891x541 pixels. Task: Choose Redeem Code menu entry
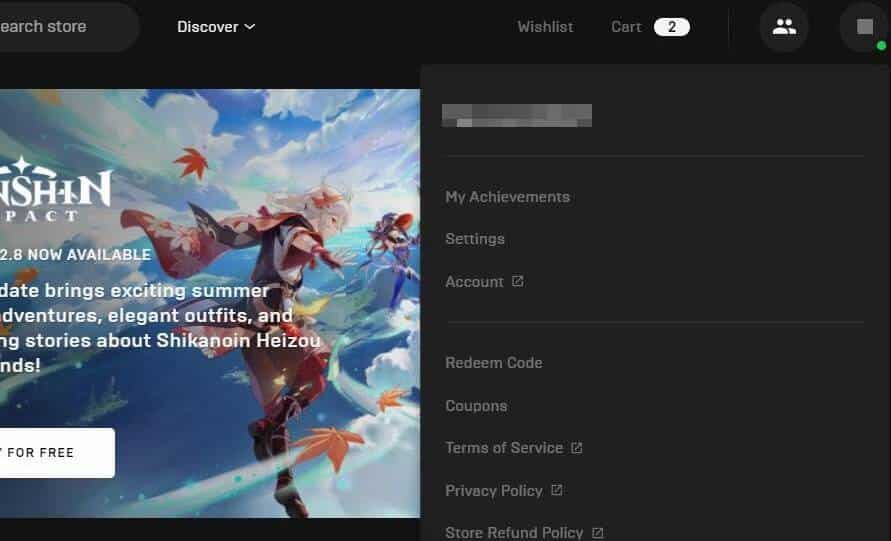[x=494, y=363]
